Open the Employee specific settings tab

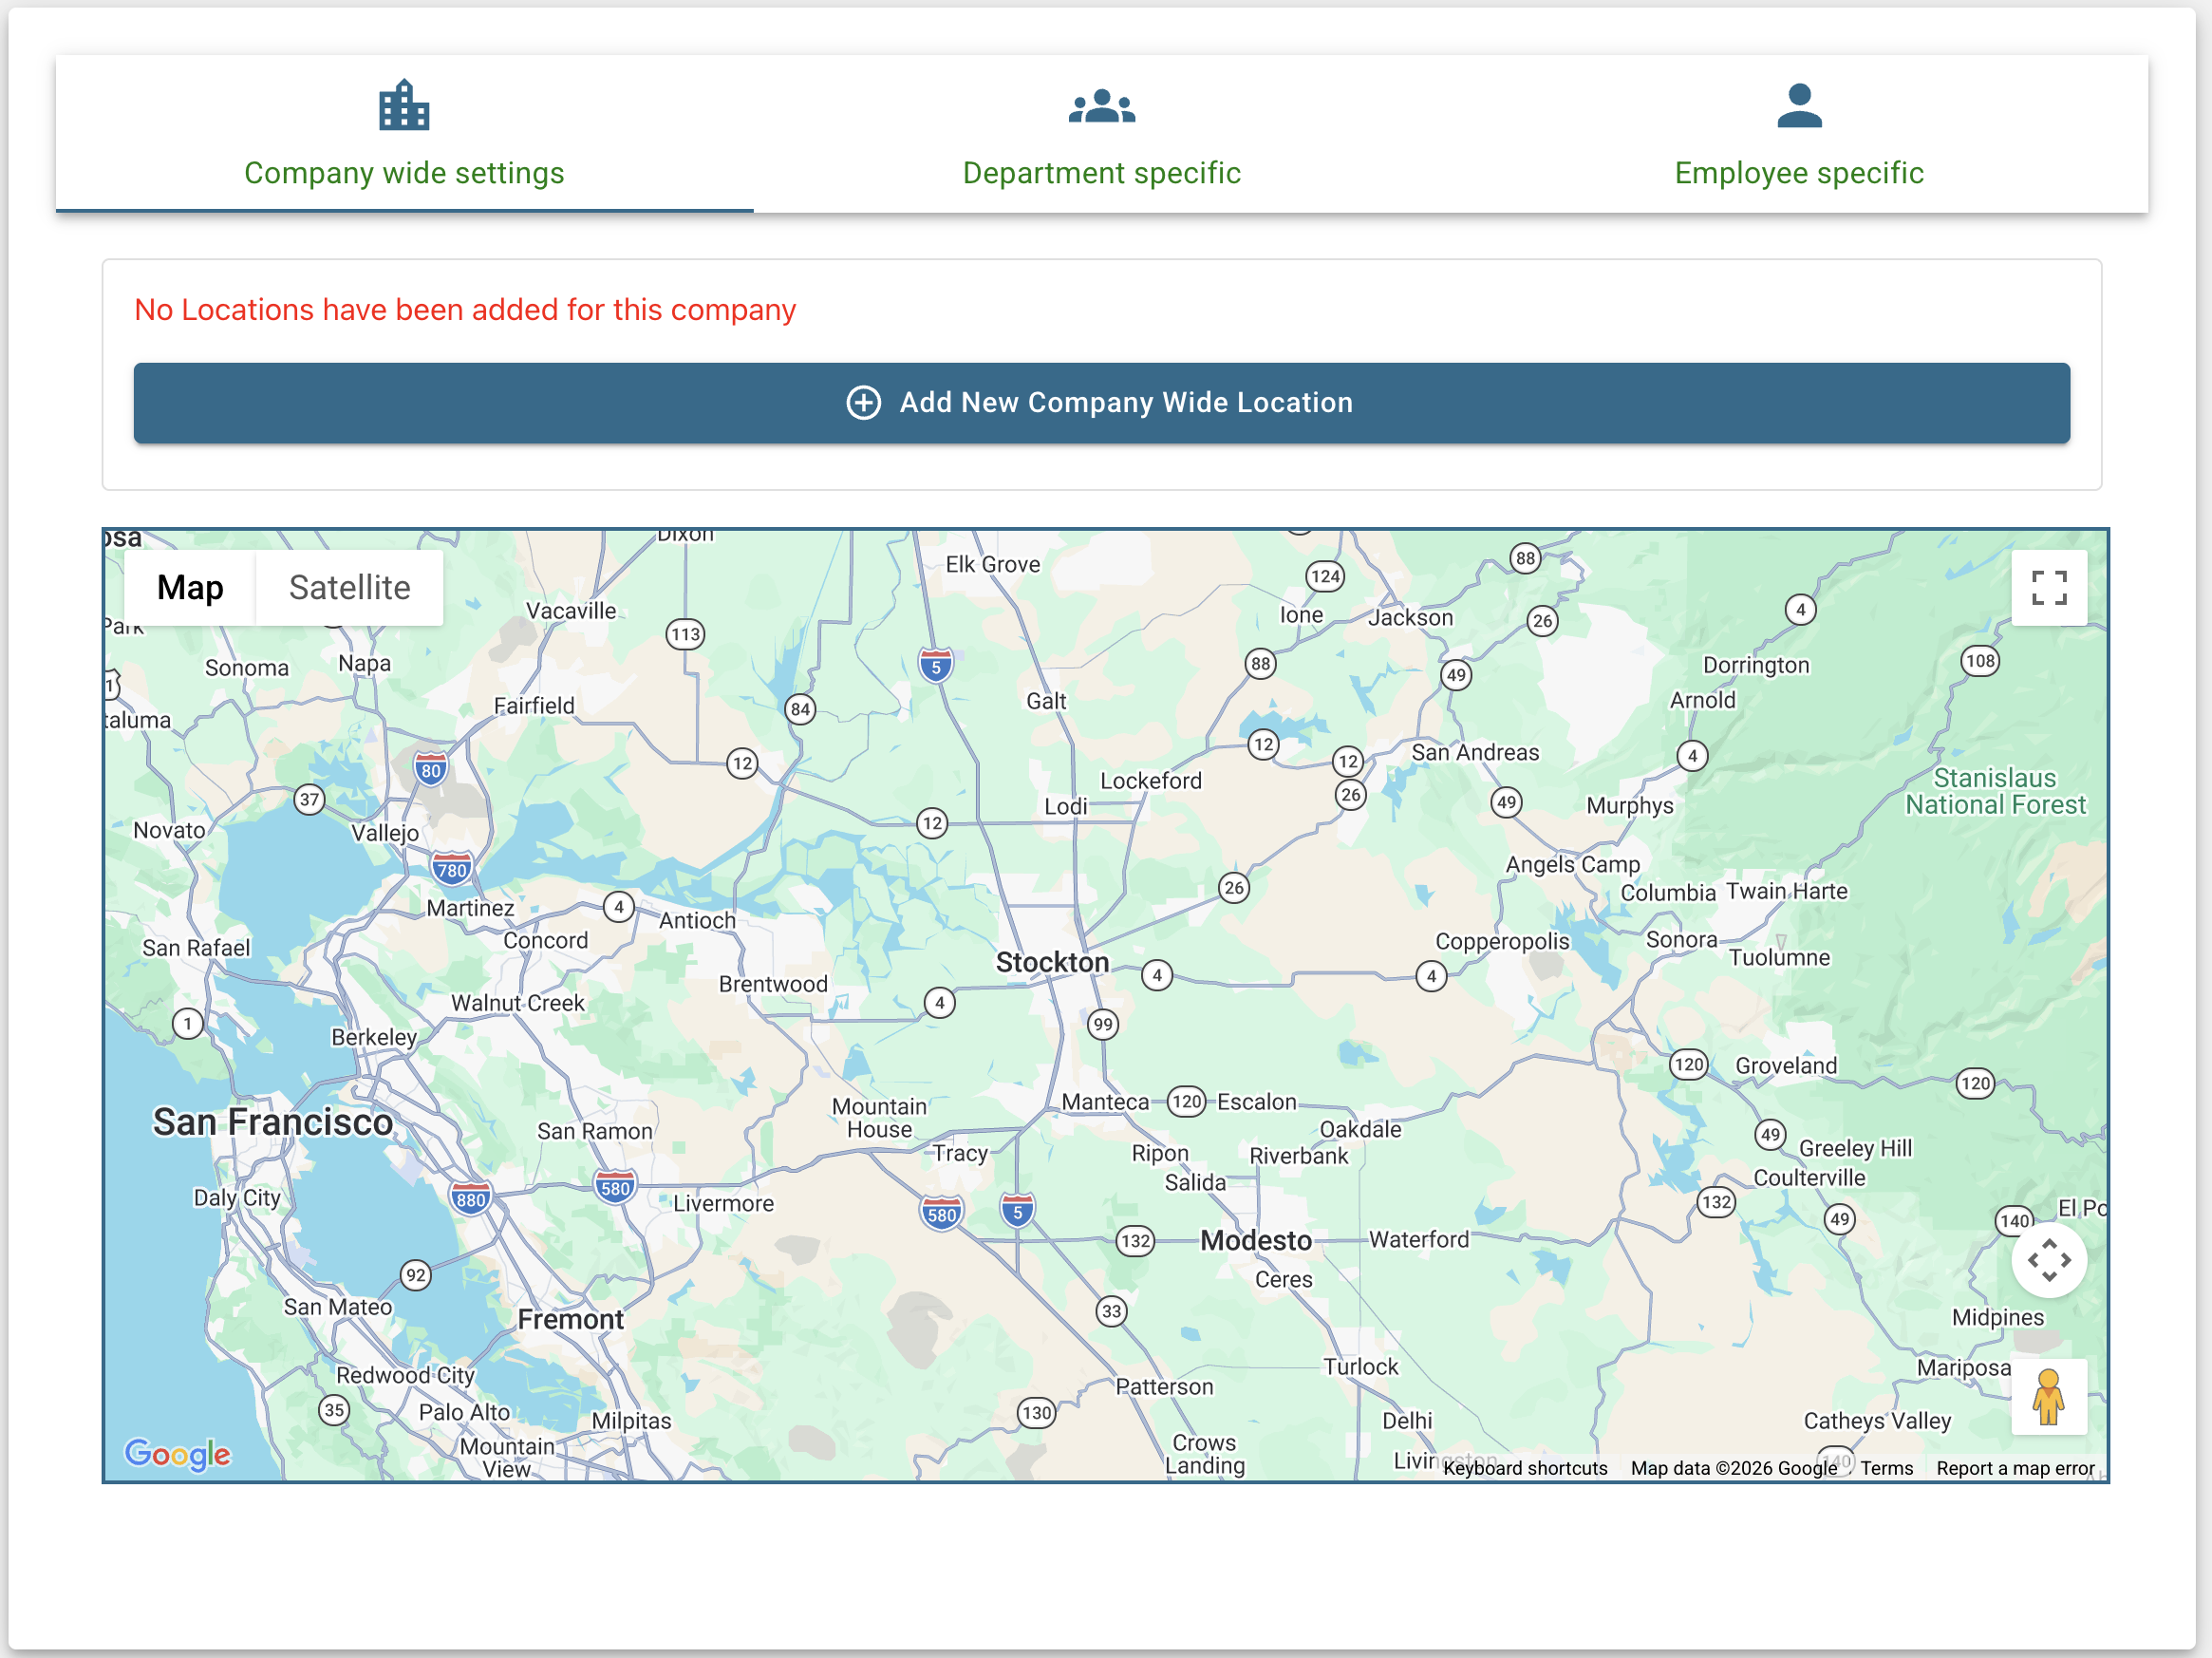[x=1799, y=172]
